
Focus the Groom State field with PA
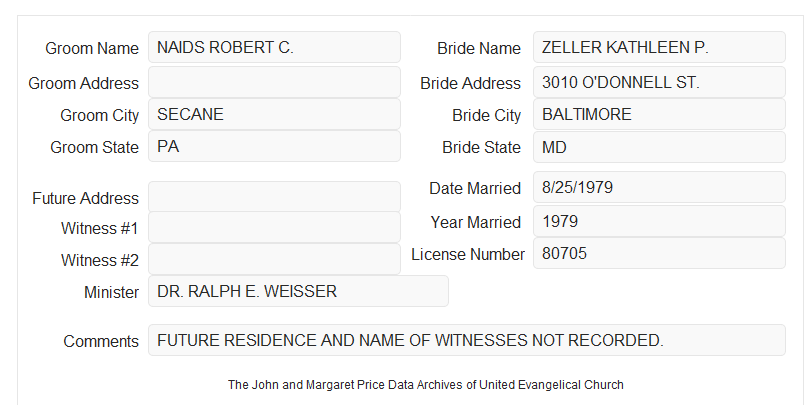(274, 146)
